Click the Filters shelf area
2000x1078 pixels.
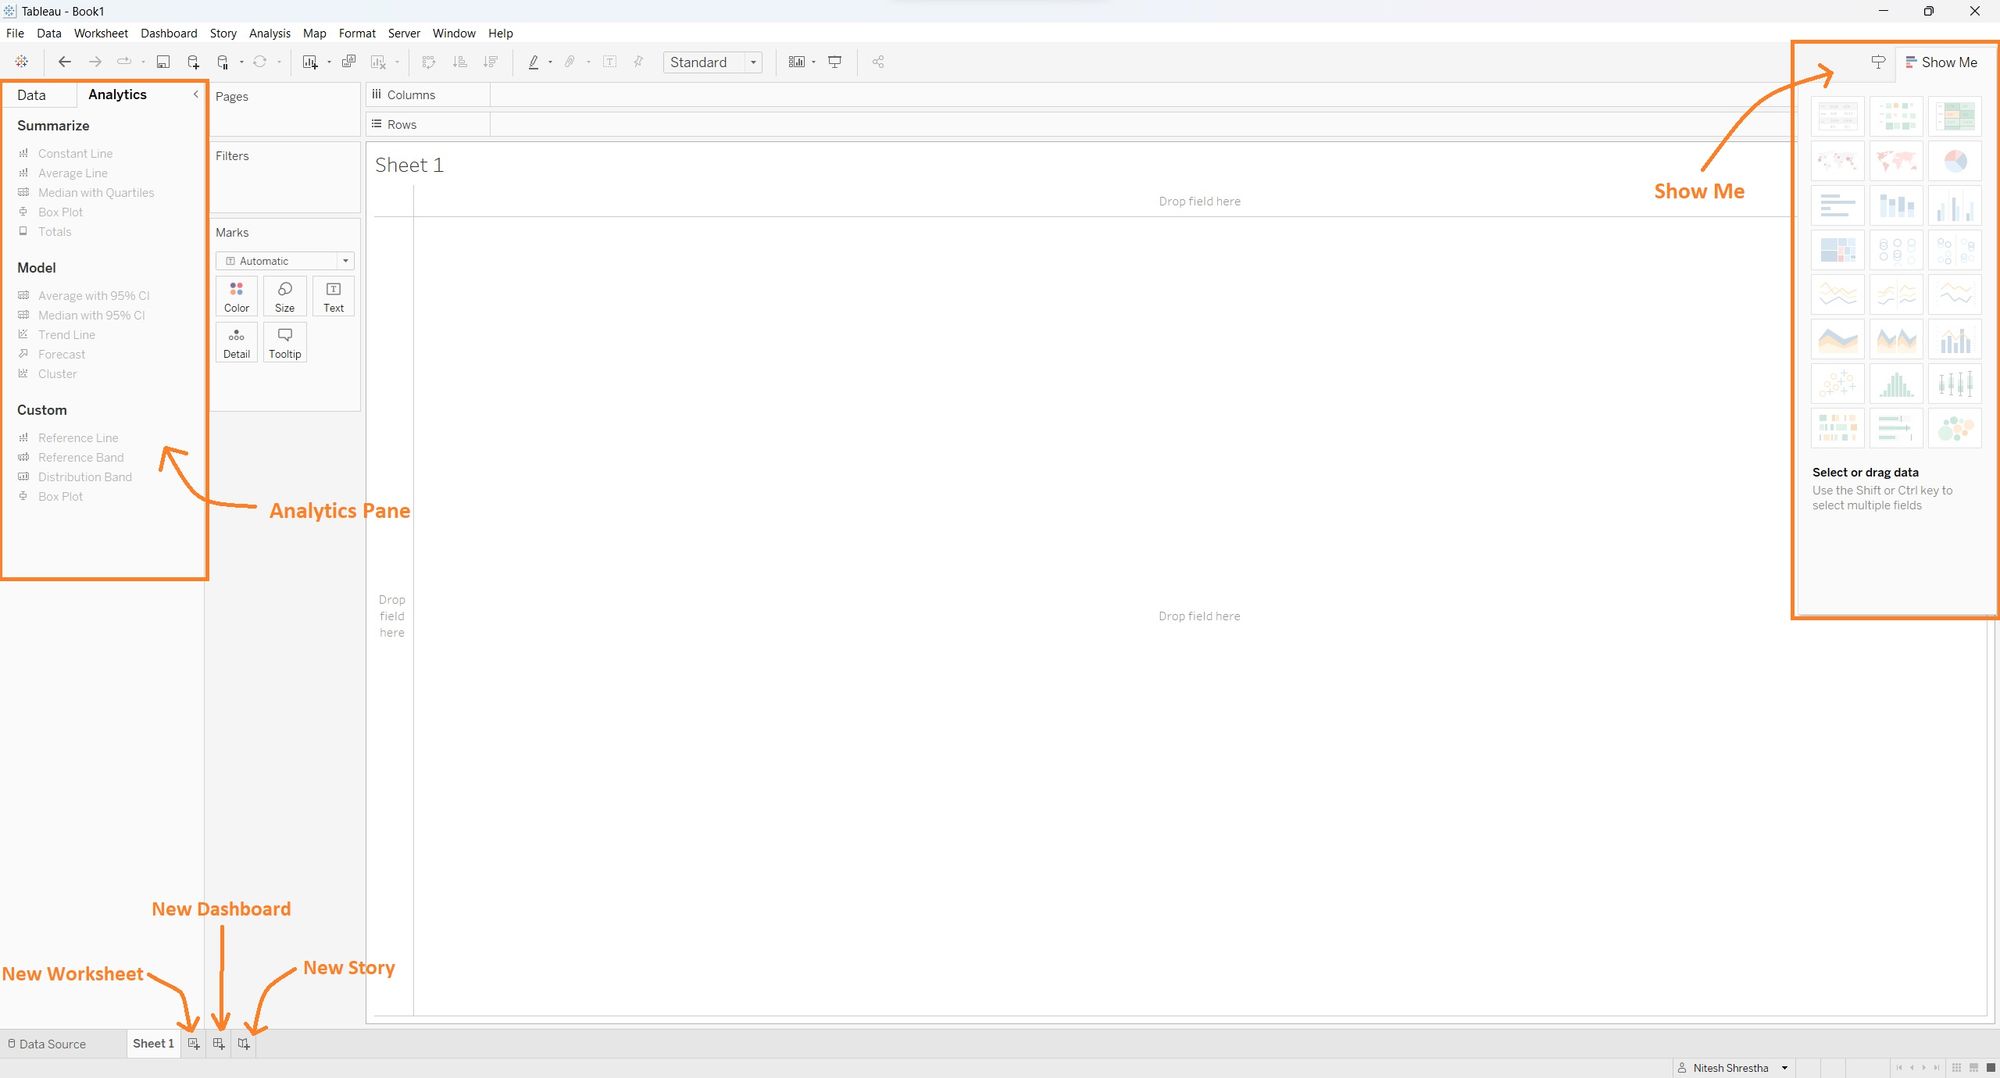pos(285,176)
